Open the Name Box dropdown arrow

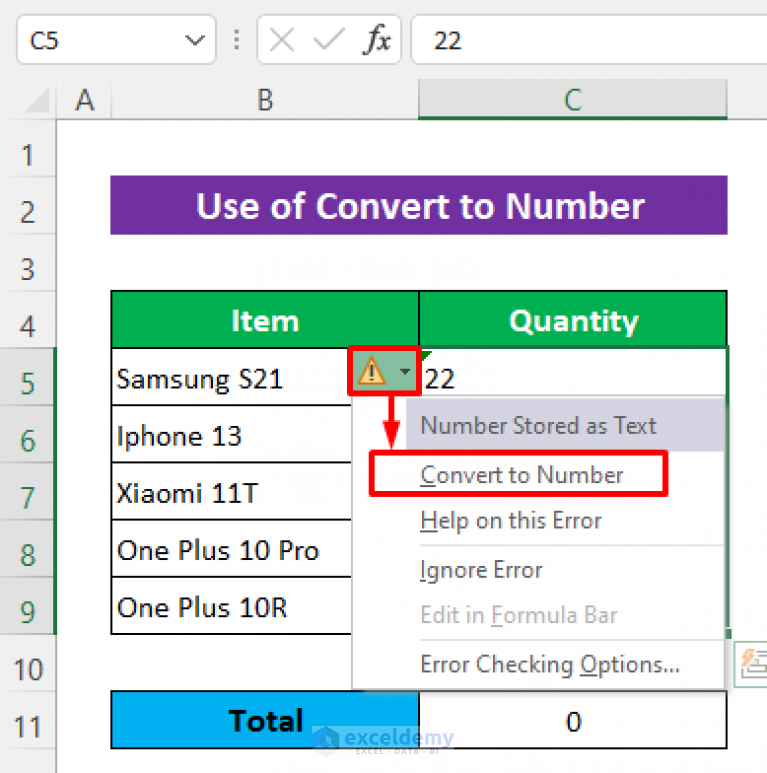[x=194, y=41]
